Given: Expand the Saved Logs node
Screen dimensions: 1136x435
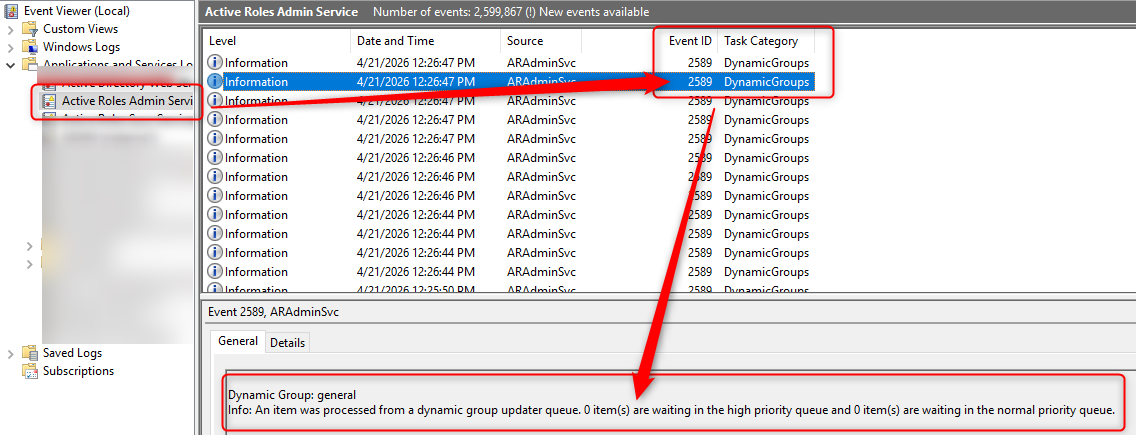Looking at the screenshot, I should point(11,353).
